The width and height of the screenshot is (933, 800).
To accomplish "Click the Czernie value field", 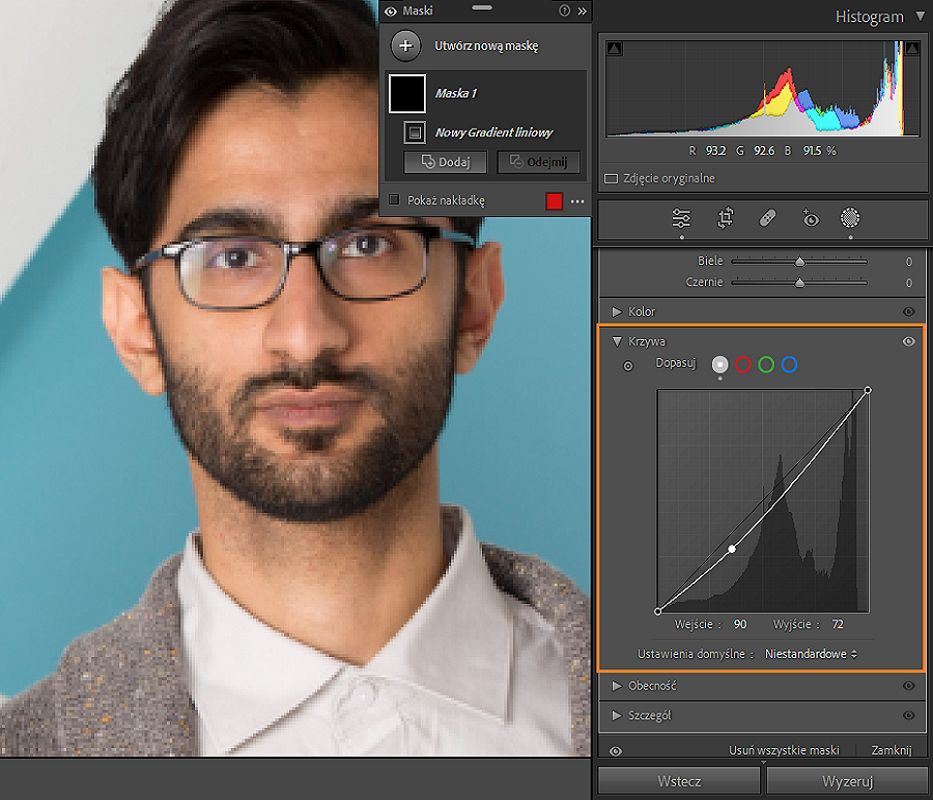I will coord(909,283).
